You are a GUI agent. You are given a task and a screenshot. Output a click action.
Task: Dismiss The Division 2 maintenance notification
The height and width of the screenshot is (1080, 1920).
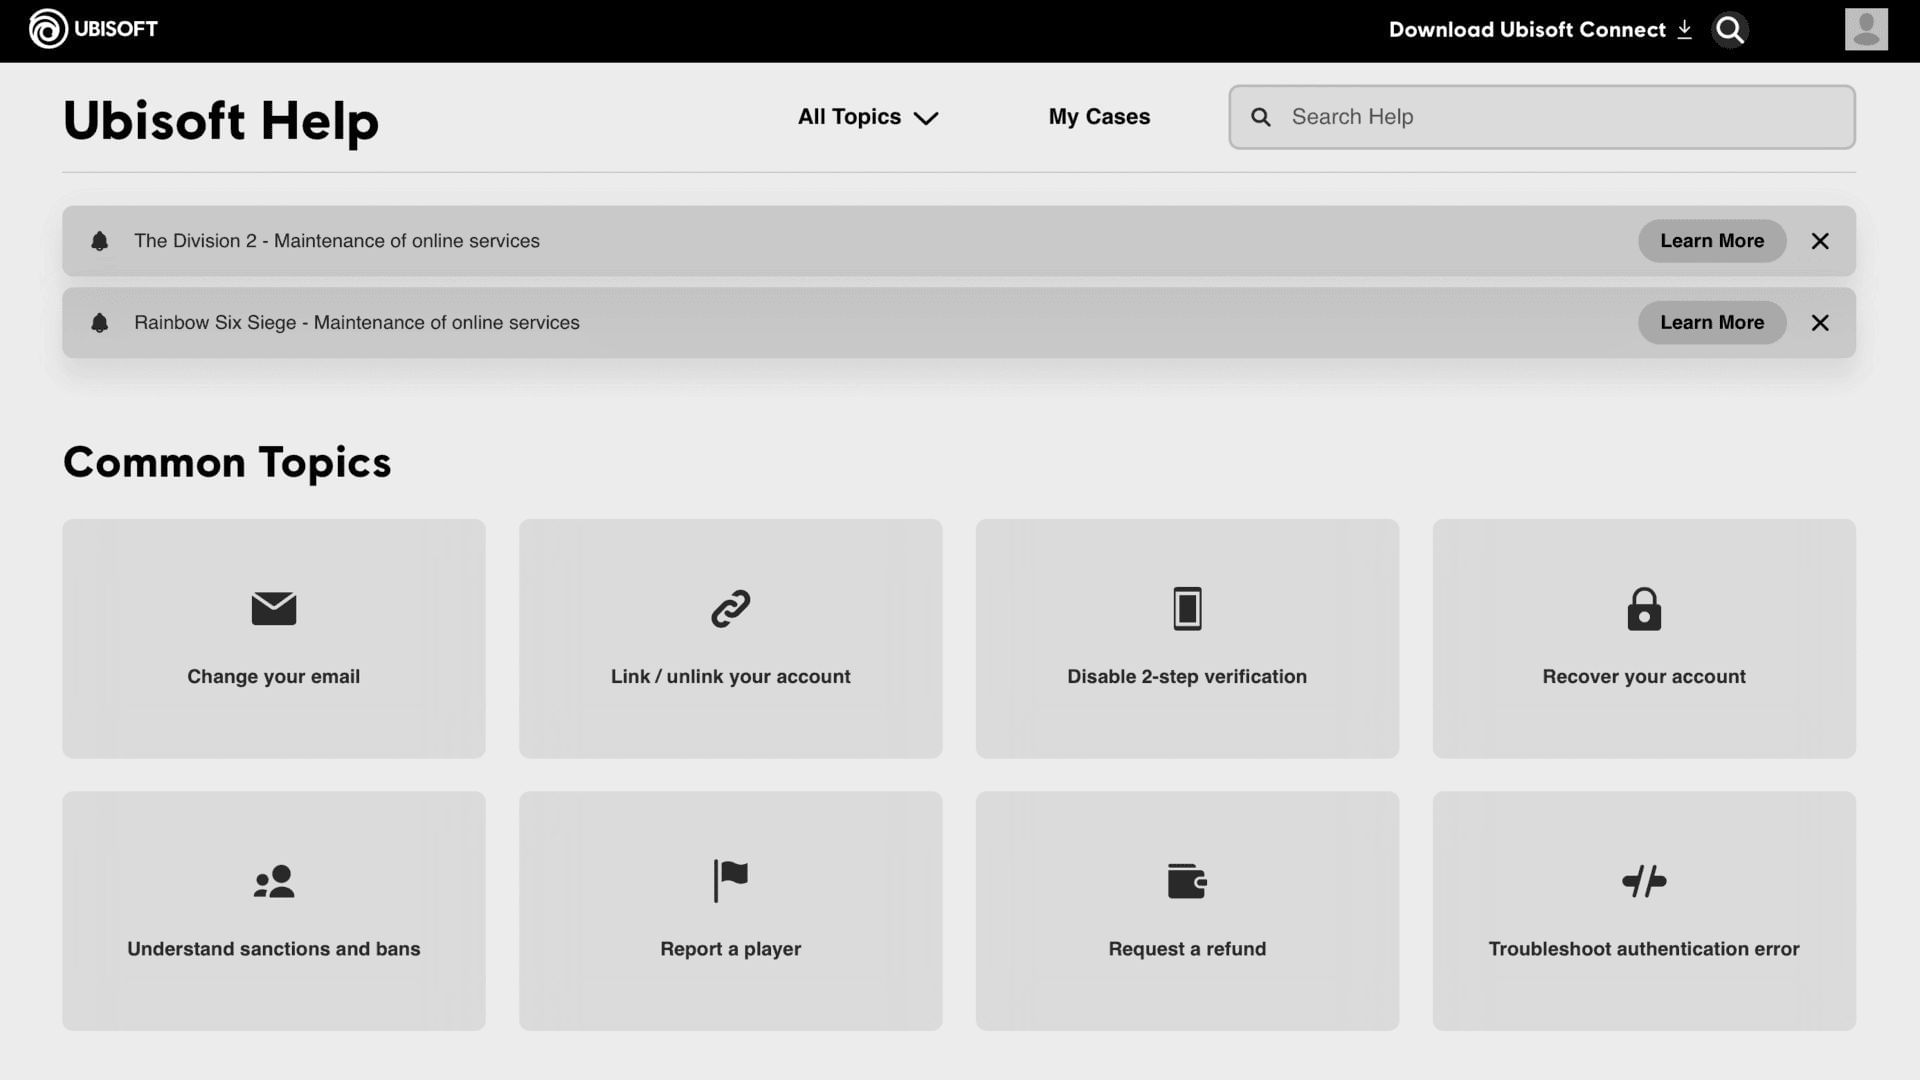(x=1820, y=241)
